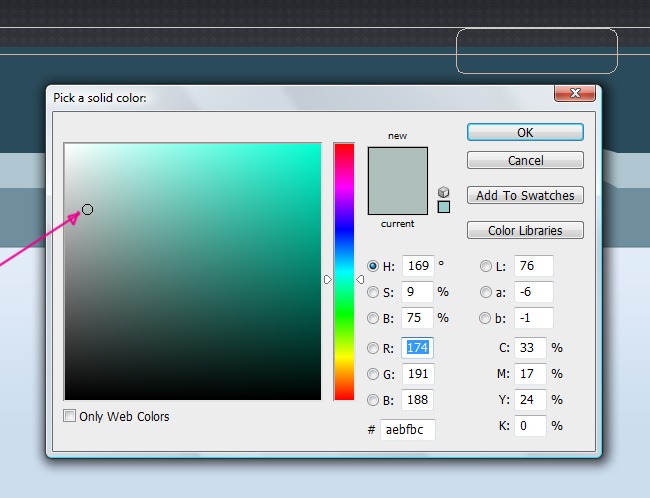Image resolution: width=650 pixels, height=498 pixels.
Task: Select the L lightness radio button
Action: (486, 266)
